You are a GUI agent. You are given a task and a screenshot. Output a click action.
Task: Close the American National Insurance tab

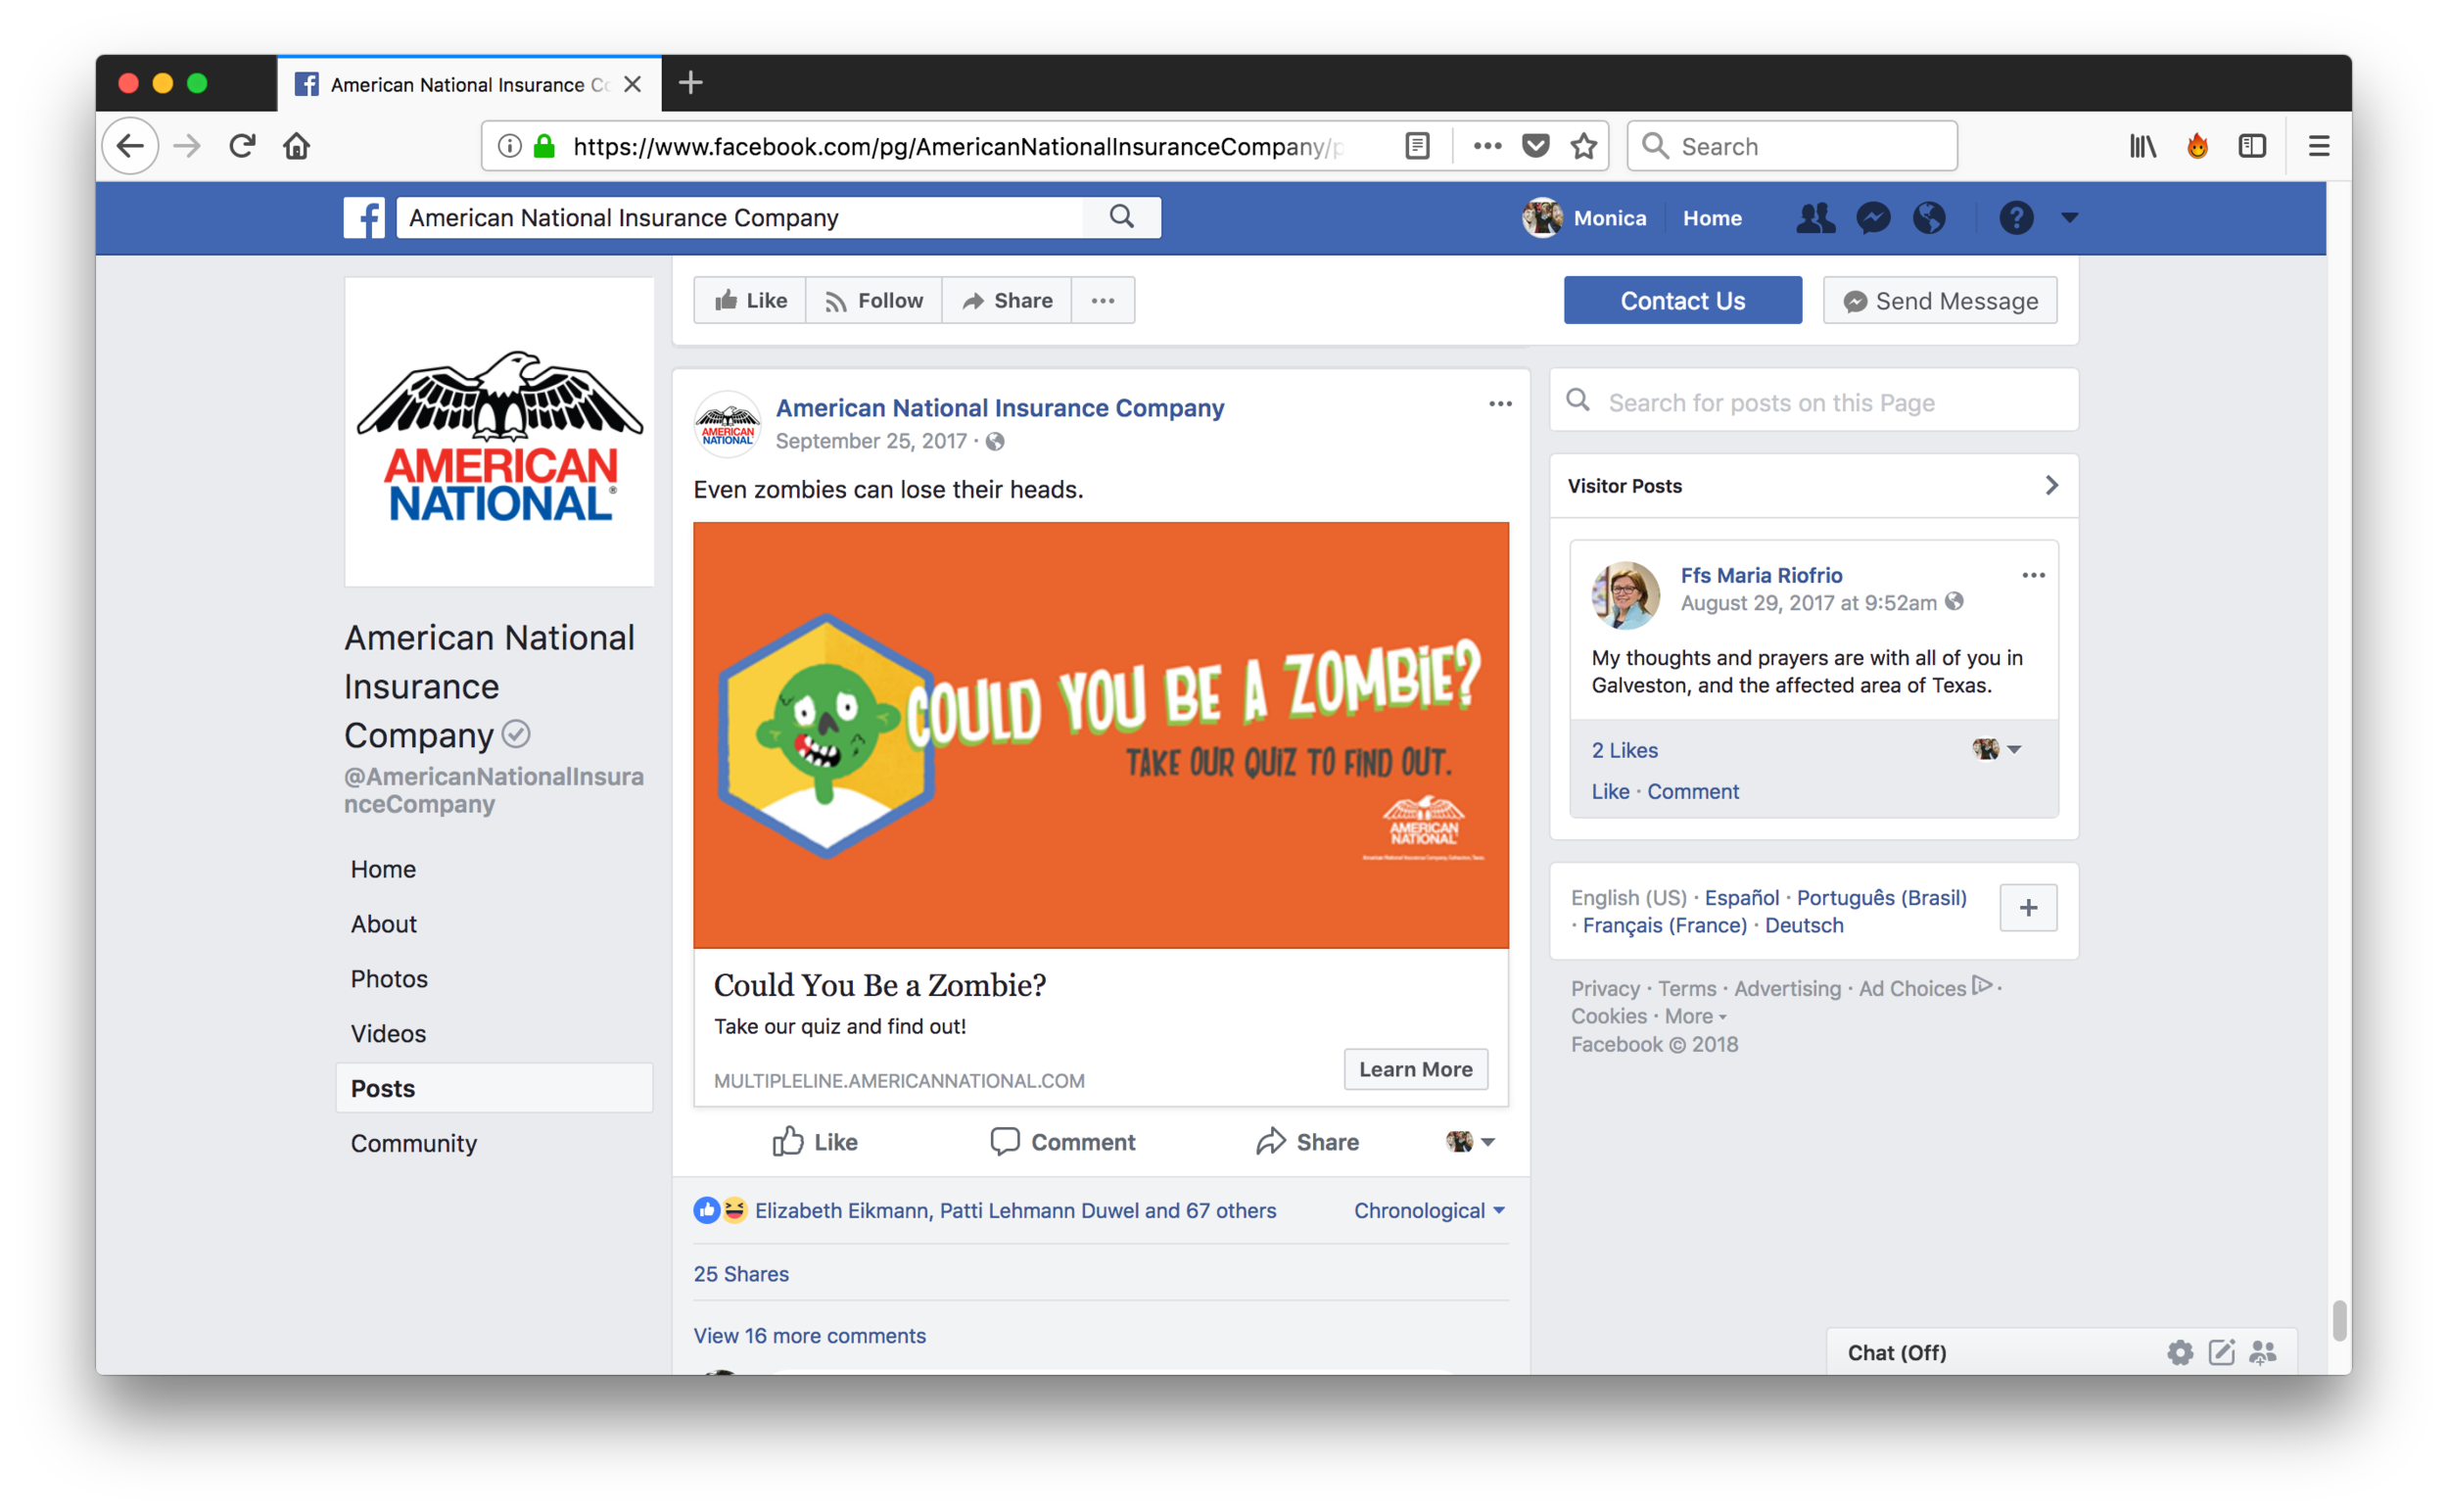(x=632, y=84)
